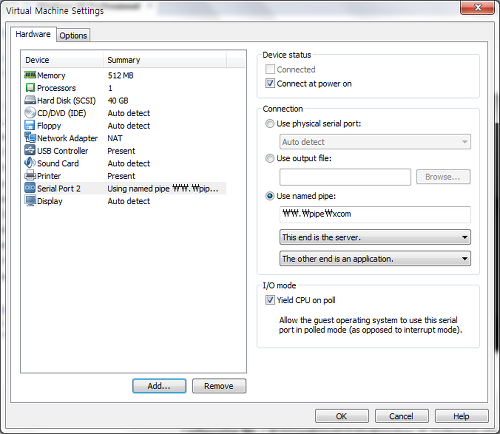Click the Processors device icon

click(30, 88)
